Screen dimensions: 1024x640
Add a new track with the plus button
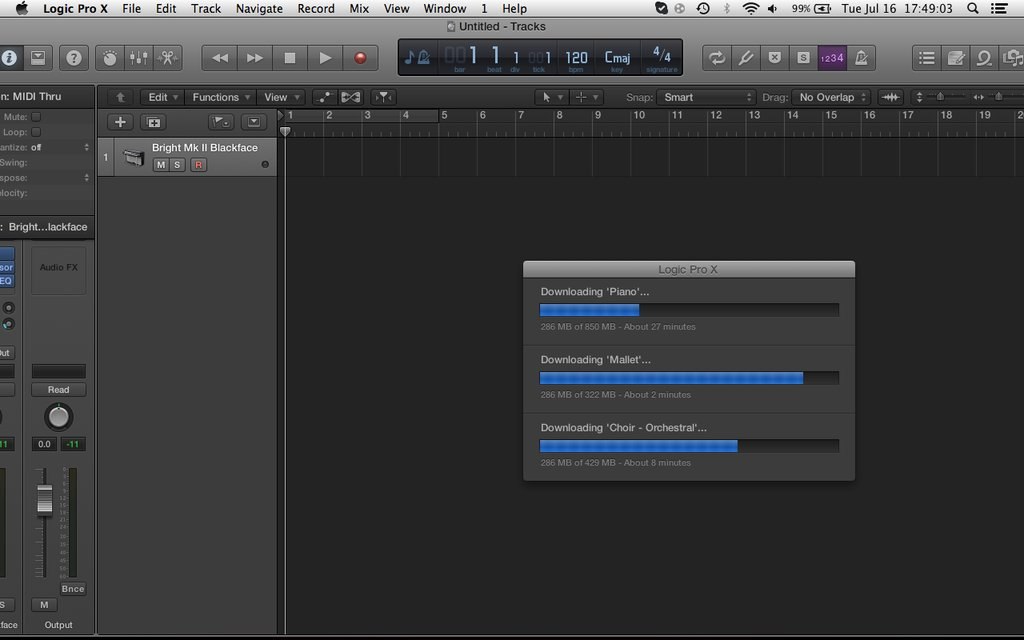tap(120, 122)
